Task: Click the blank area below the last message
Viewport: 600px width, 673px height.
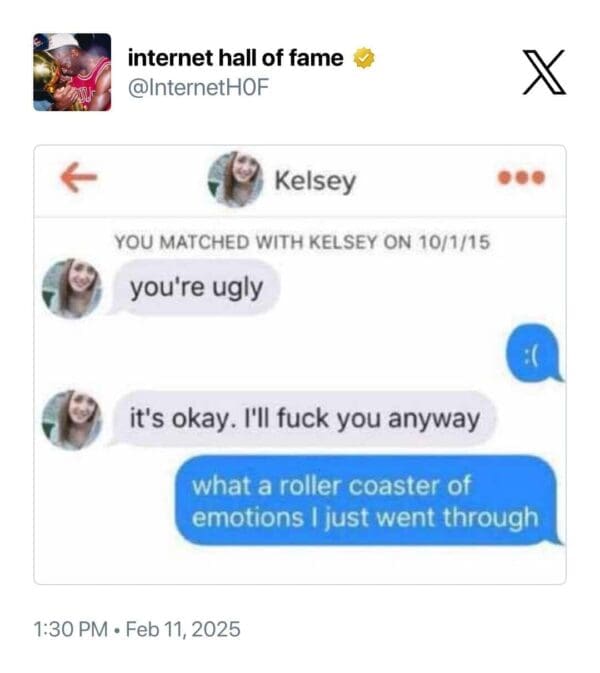Action: click(300, 565)
